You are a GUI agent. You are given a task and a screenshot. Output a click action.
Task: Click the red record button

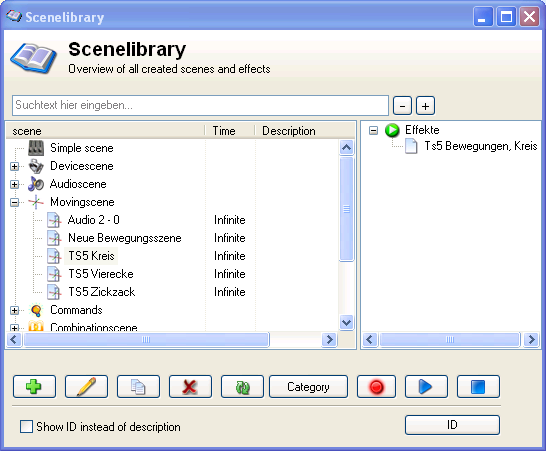click(x=376, y=387)
